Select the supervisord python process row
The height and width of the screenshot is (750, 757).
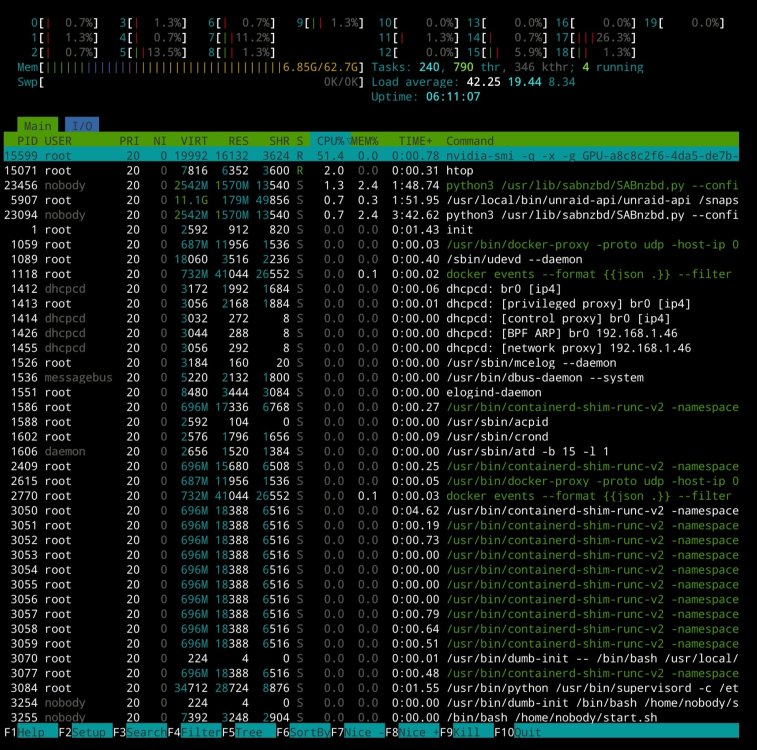click(371, 688)
